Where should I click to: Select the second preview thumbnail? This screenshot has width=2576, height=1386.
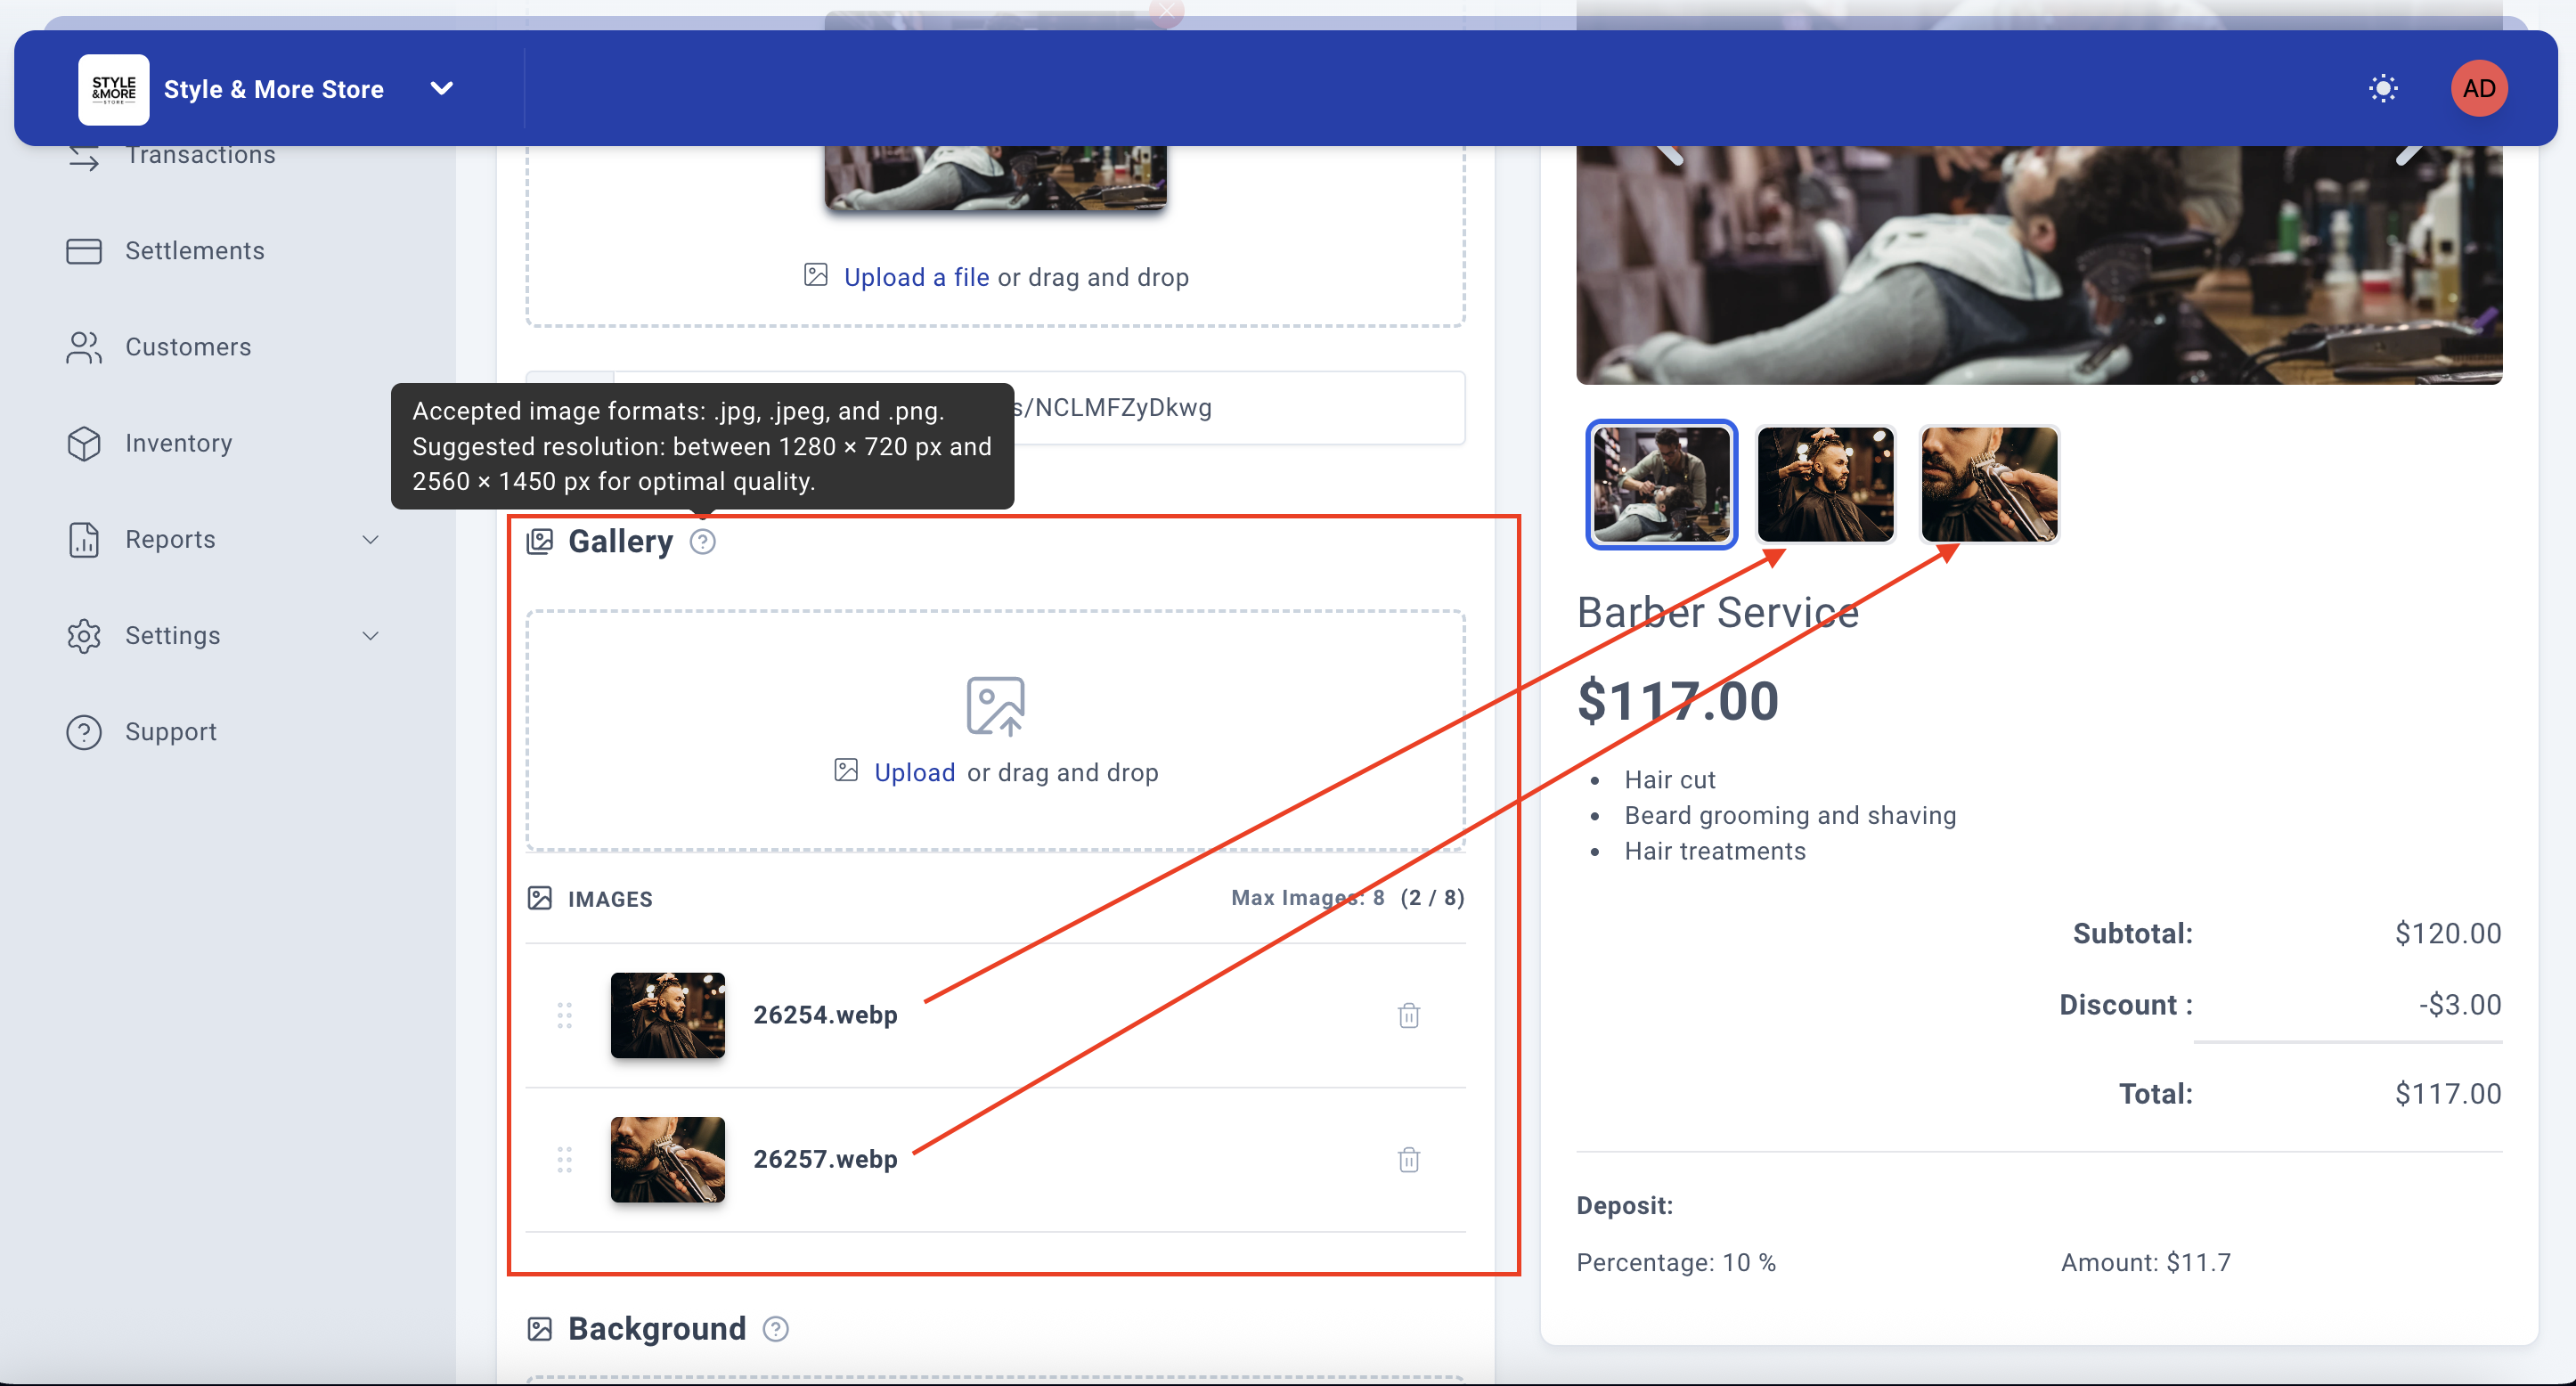[x=1825, y=484]
